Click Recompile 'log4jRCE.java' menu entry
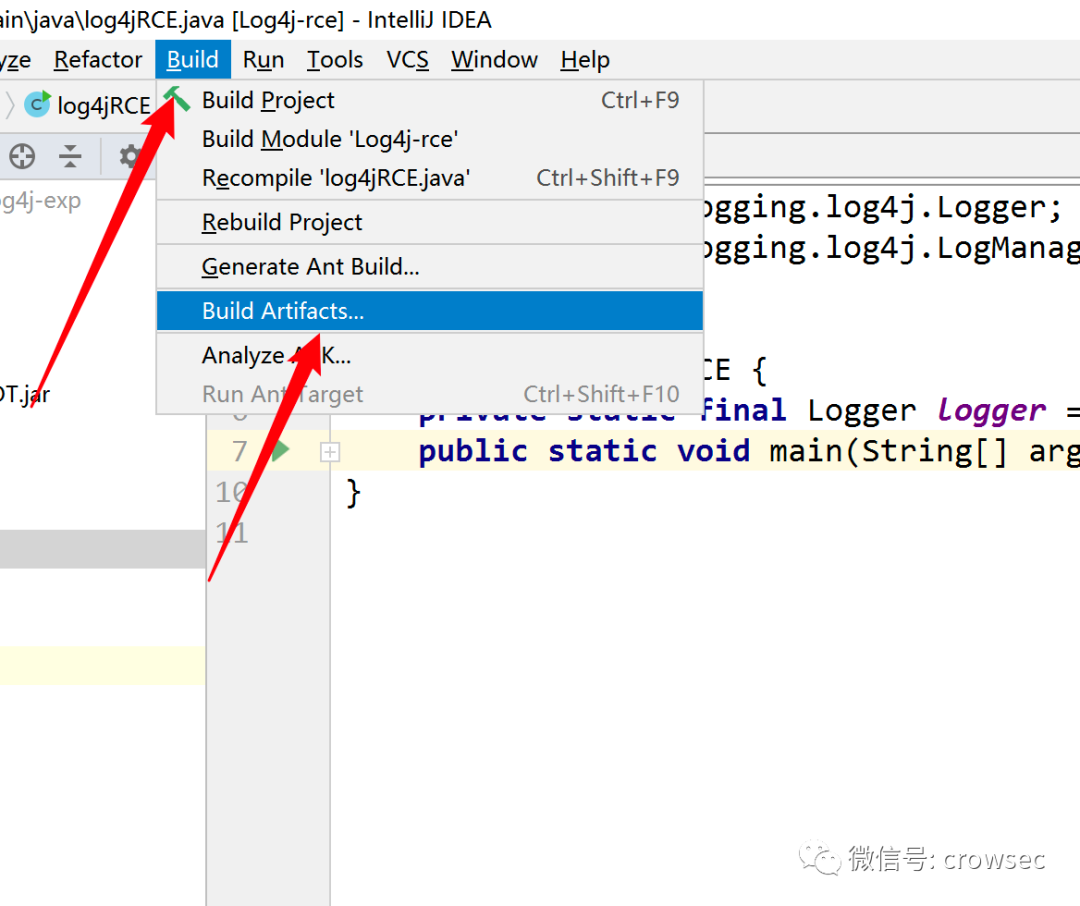The height and width of the screenshot is (906, 1080). pyautogui.click(x=430, y=178)
